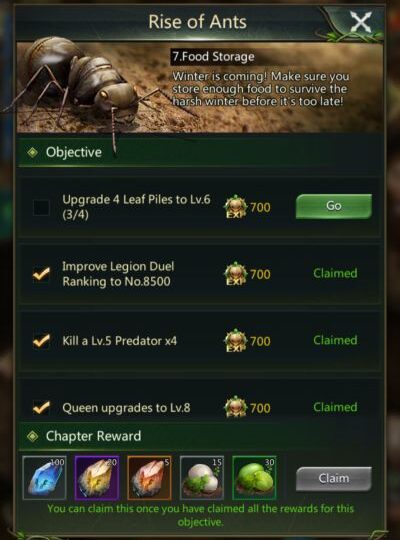Tap EXP icon for Legion Duel objective
Viewport: 400px width, 540px height.
coord(236,274)
